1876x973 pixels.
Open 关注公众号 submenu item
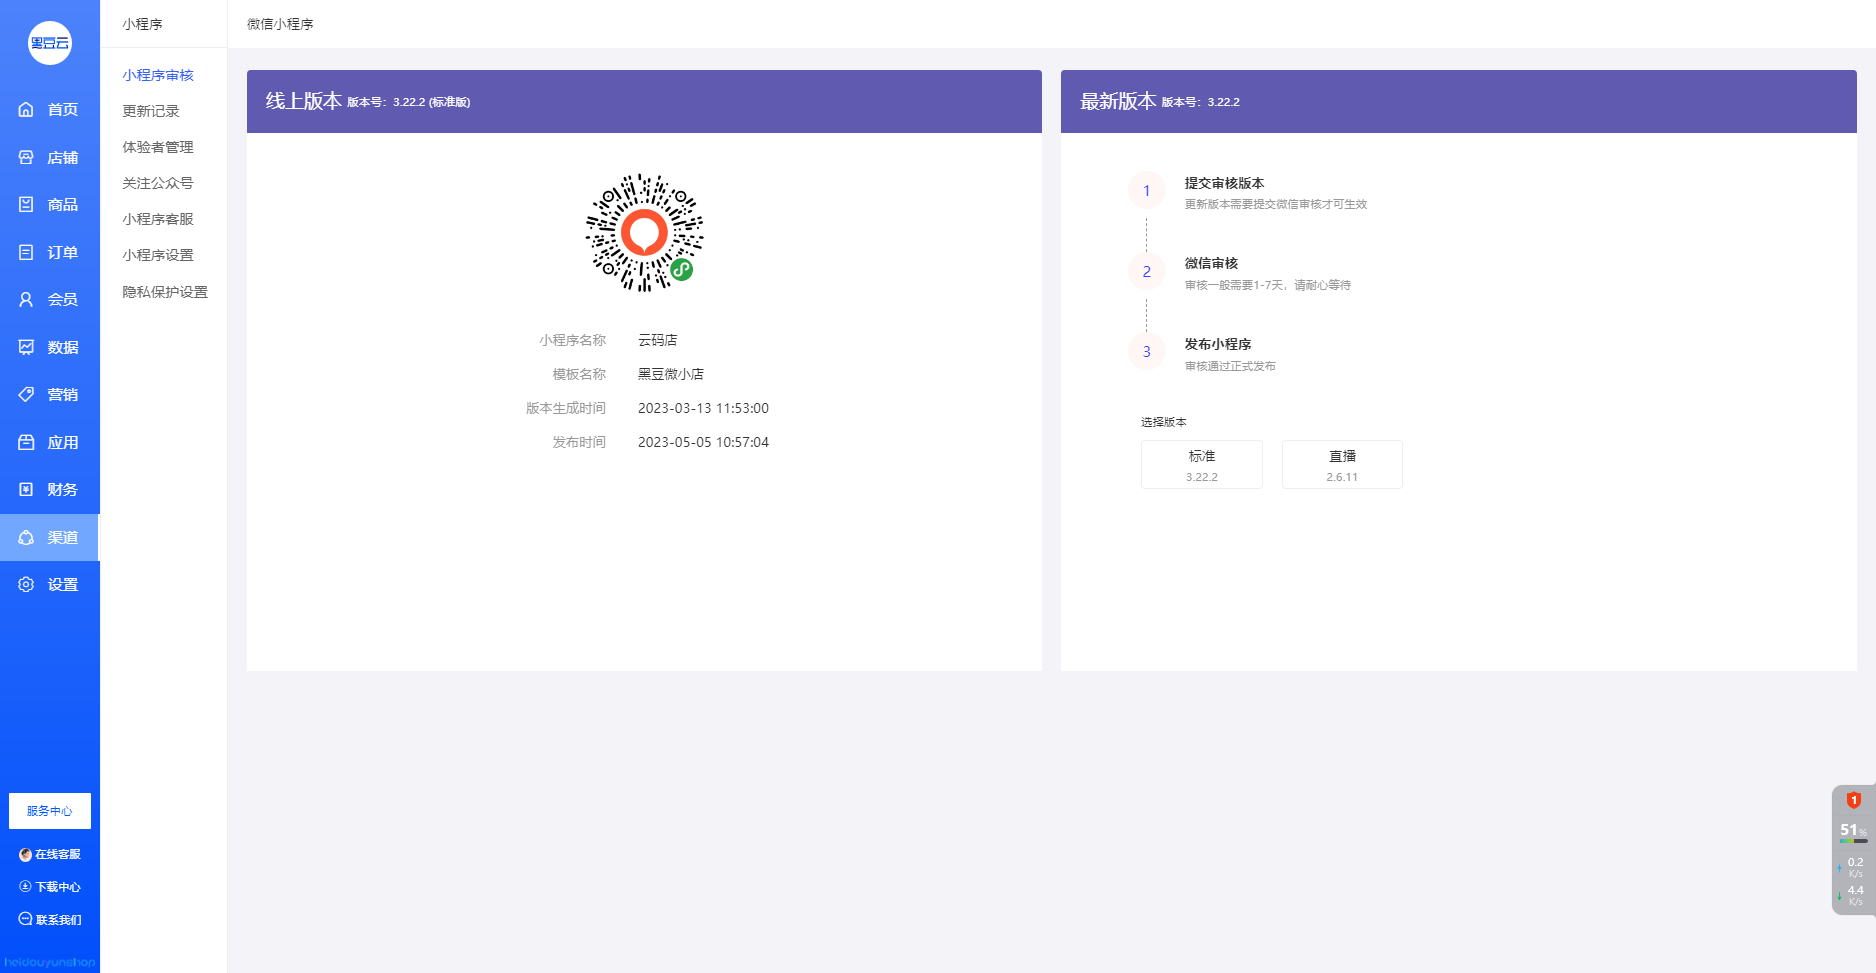coord(158,183)
